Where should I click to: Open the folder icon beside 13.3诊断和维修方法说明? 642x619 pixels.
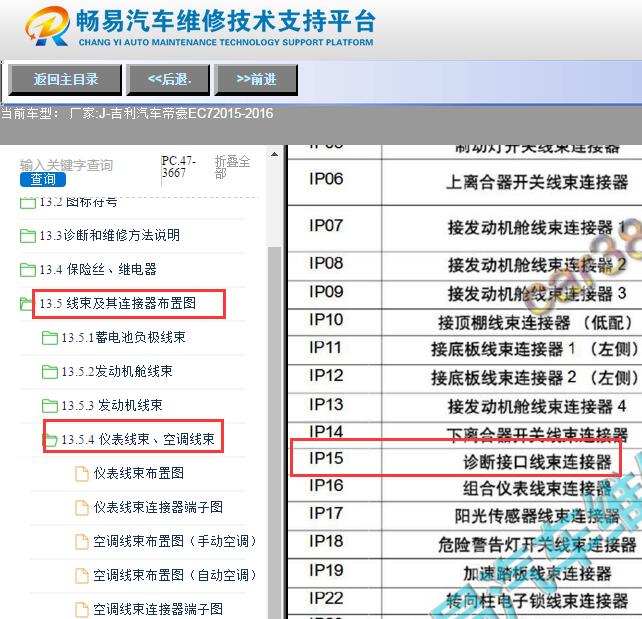[27, 235]
